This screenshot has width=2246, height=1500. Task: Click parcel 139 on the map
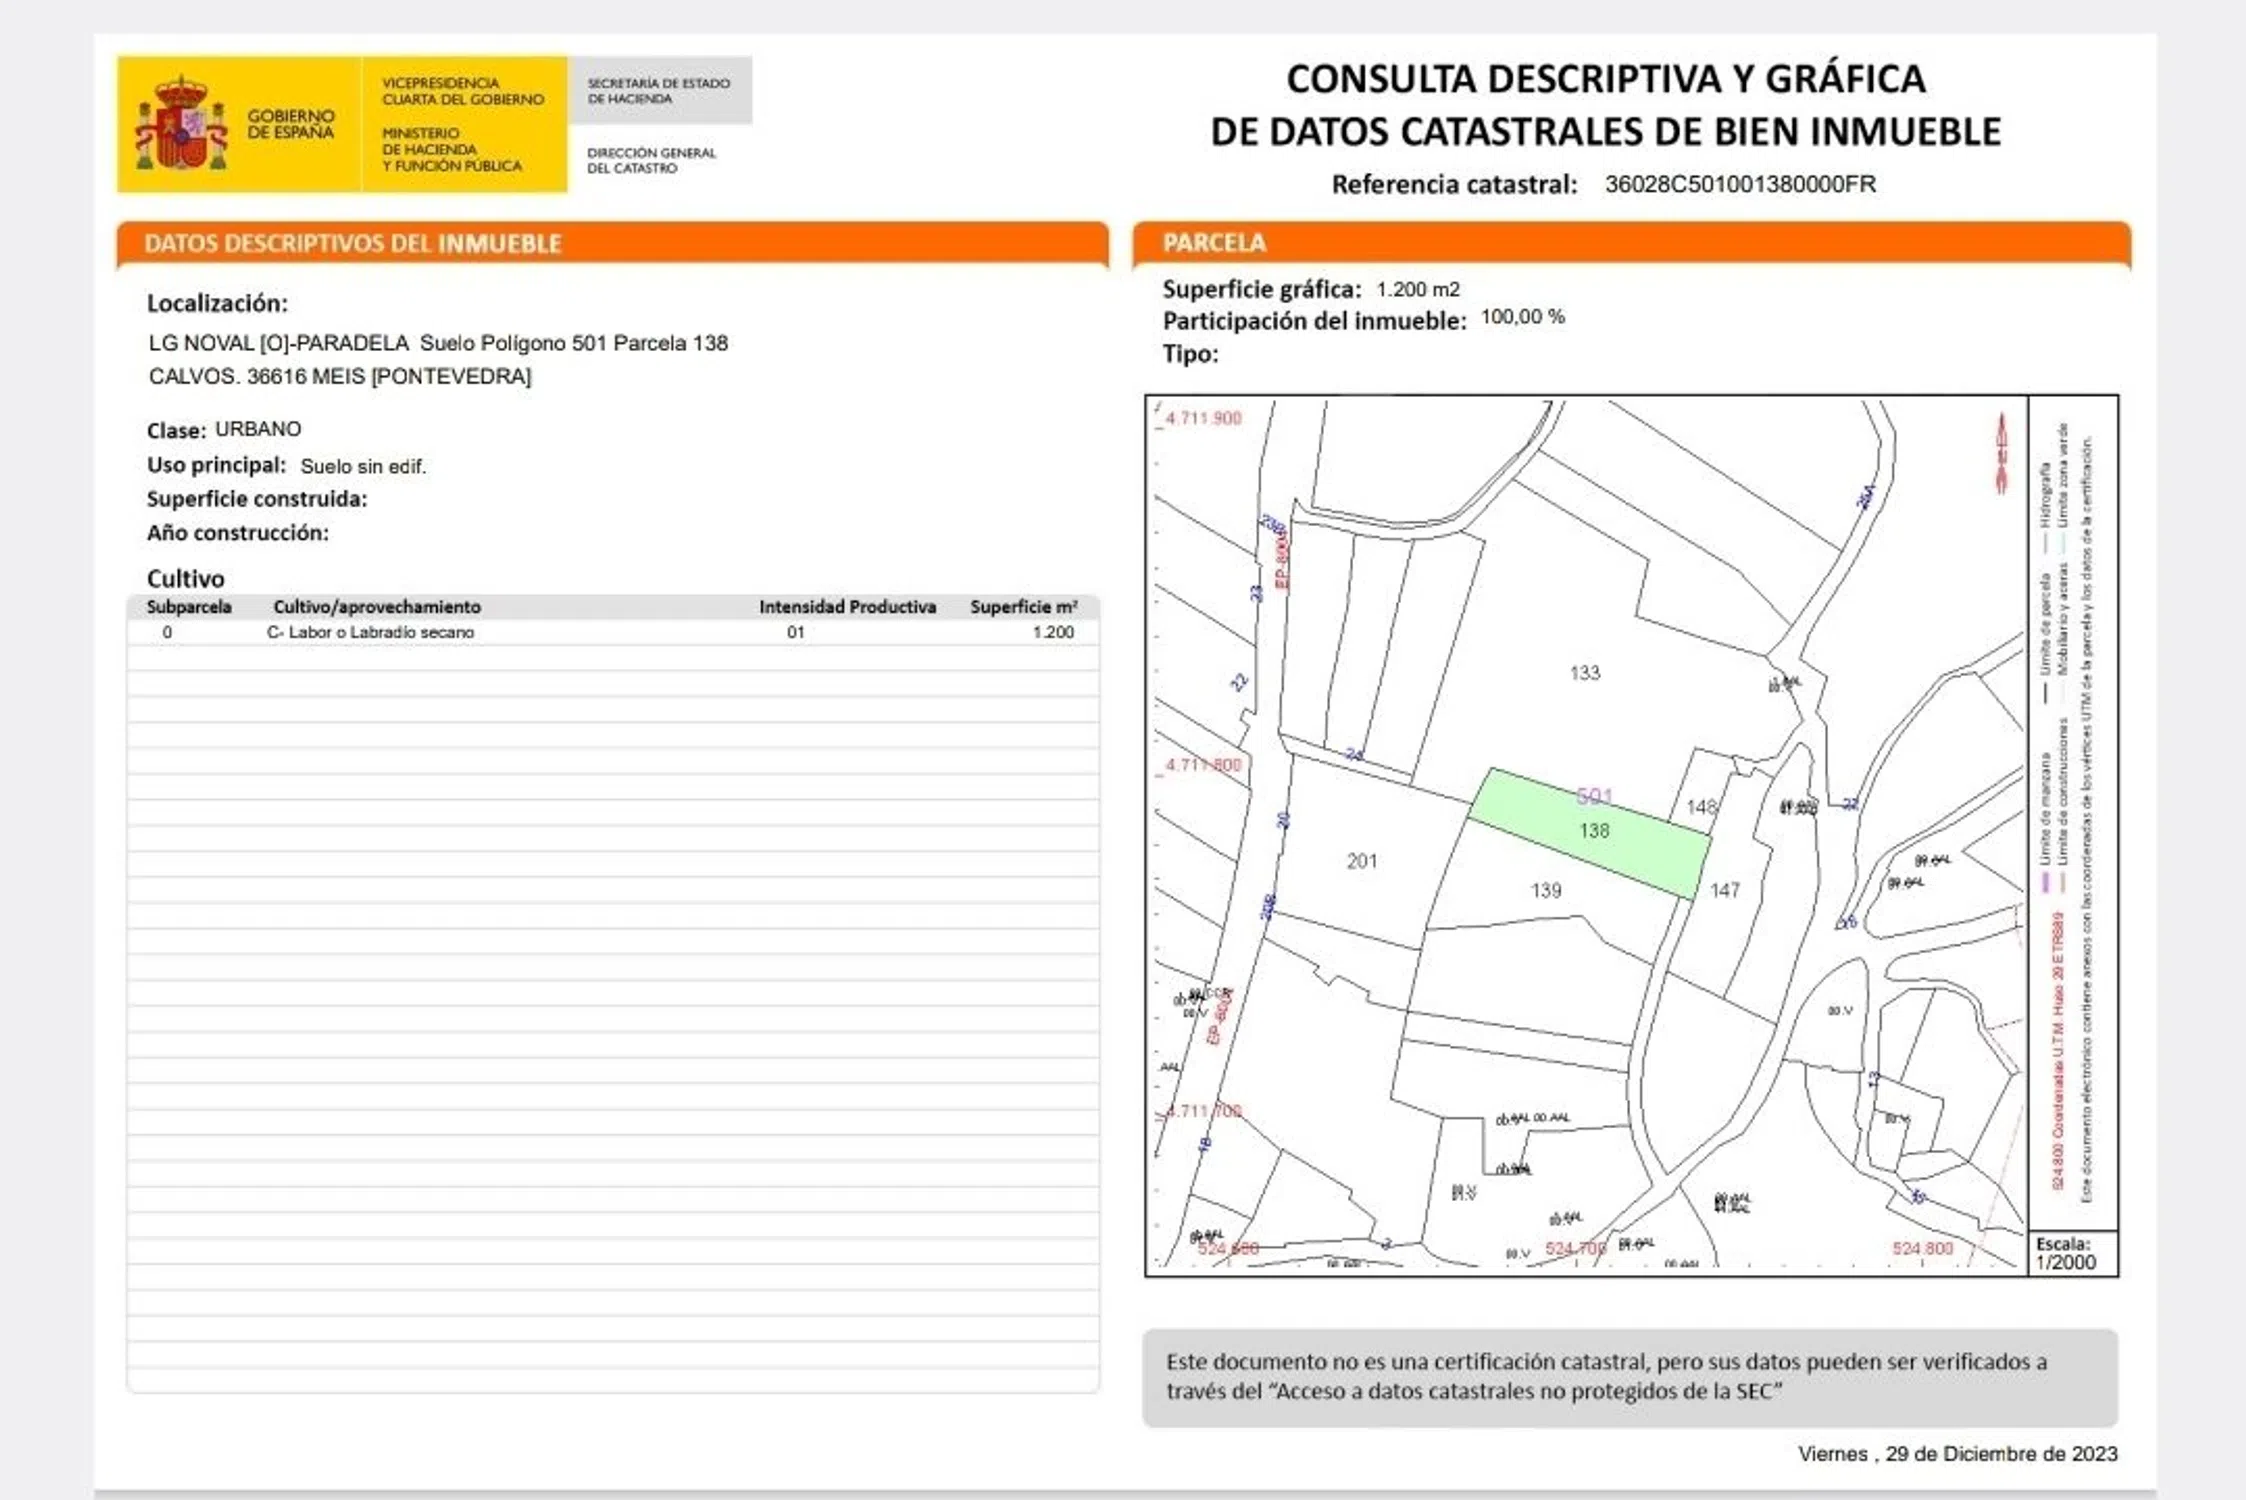1545,890
